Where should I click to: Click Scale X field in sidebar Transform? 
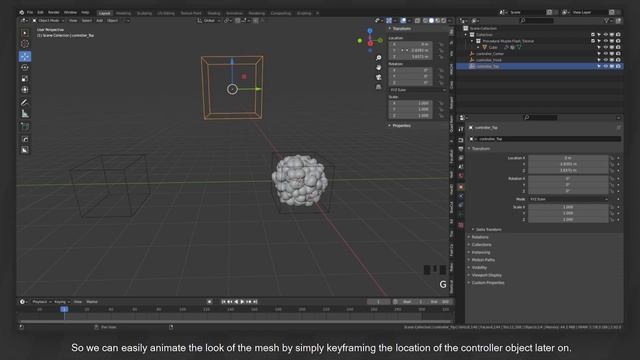tap(411, 103)
